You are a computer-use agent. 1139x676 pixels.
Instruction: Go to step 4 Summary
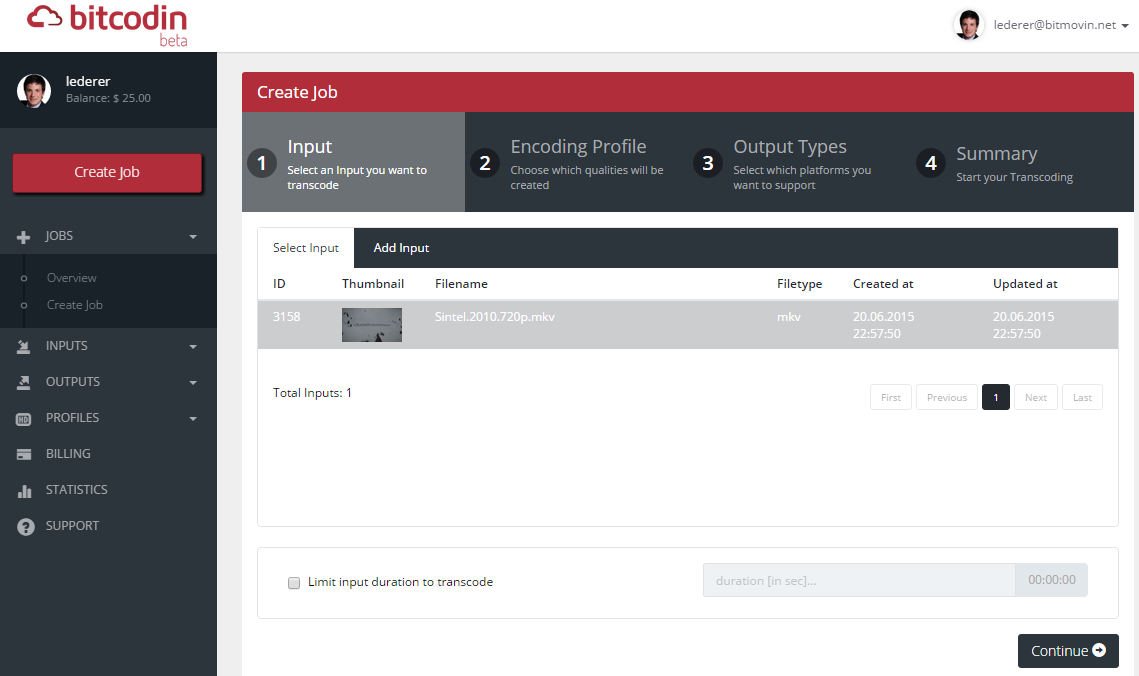1022,162
